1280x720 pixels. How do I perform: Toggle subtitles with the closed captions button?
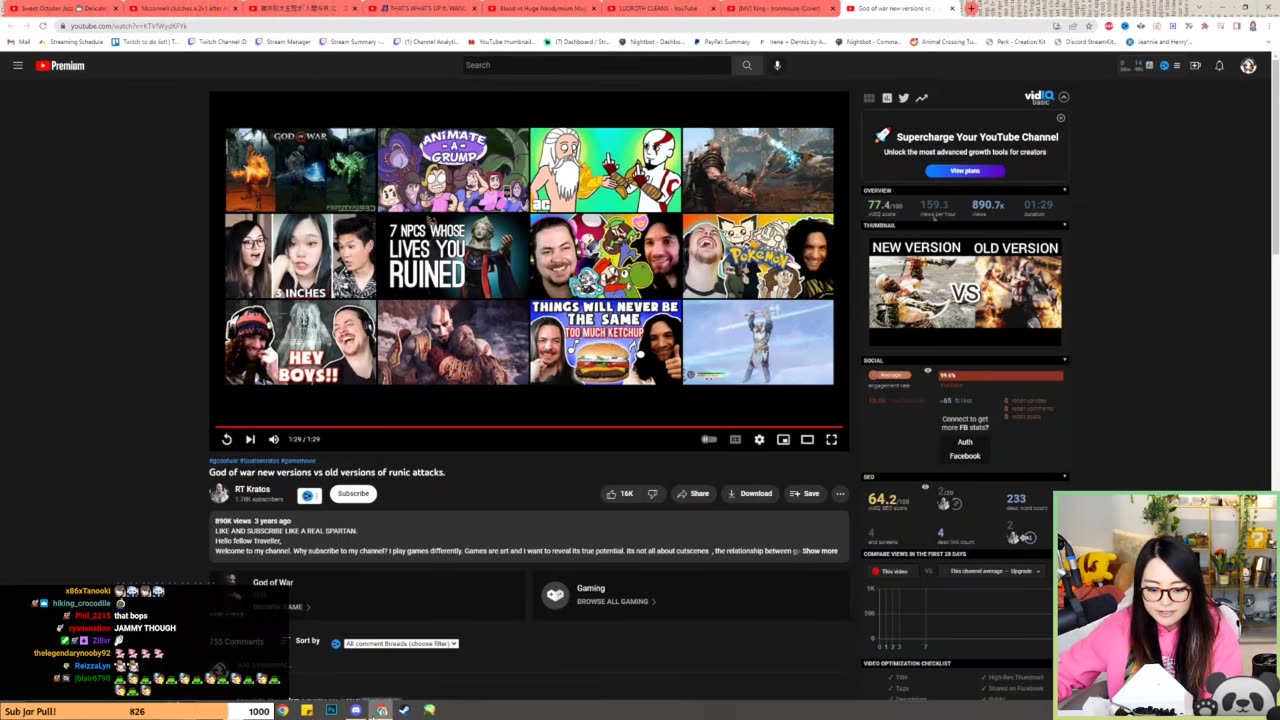[735, 439]
